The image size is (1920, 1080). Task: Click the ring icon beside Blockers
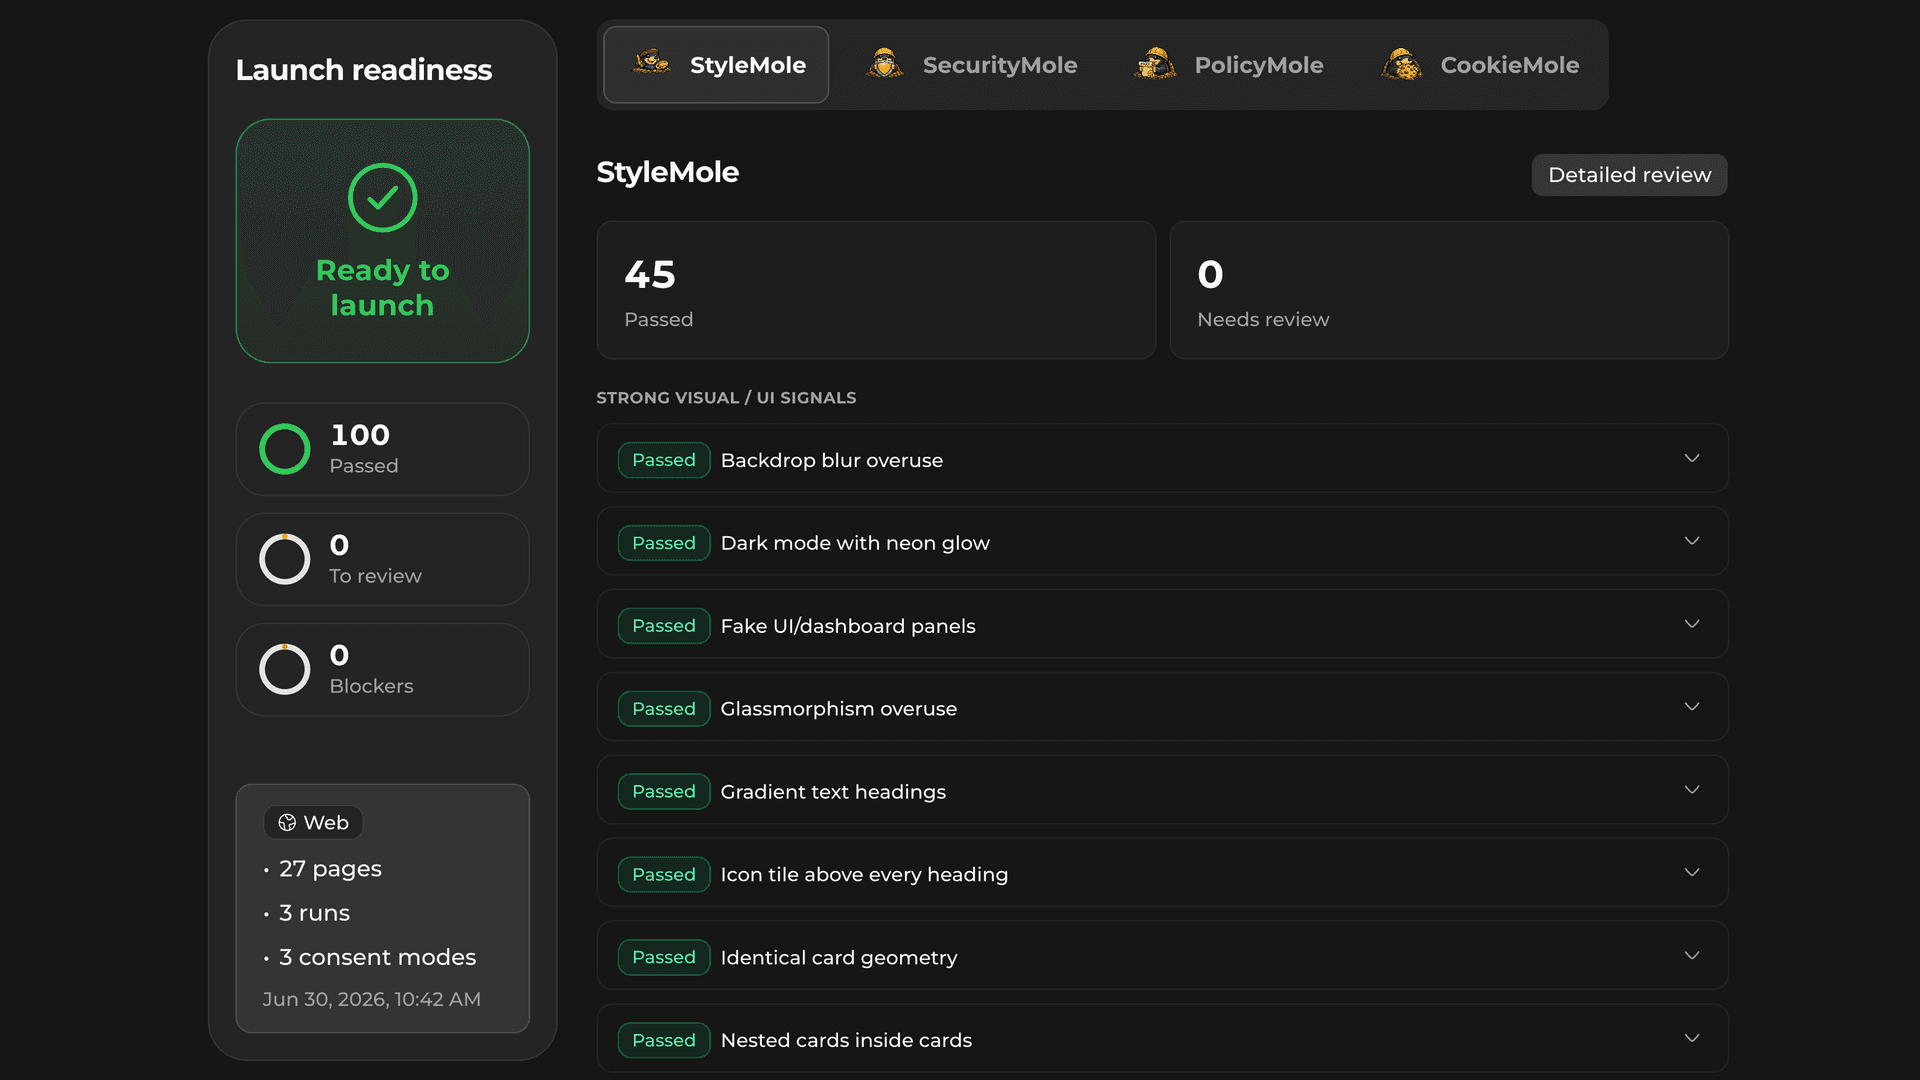[285, 669]
